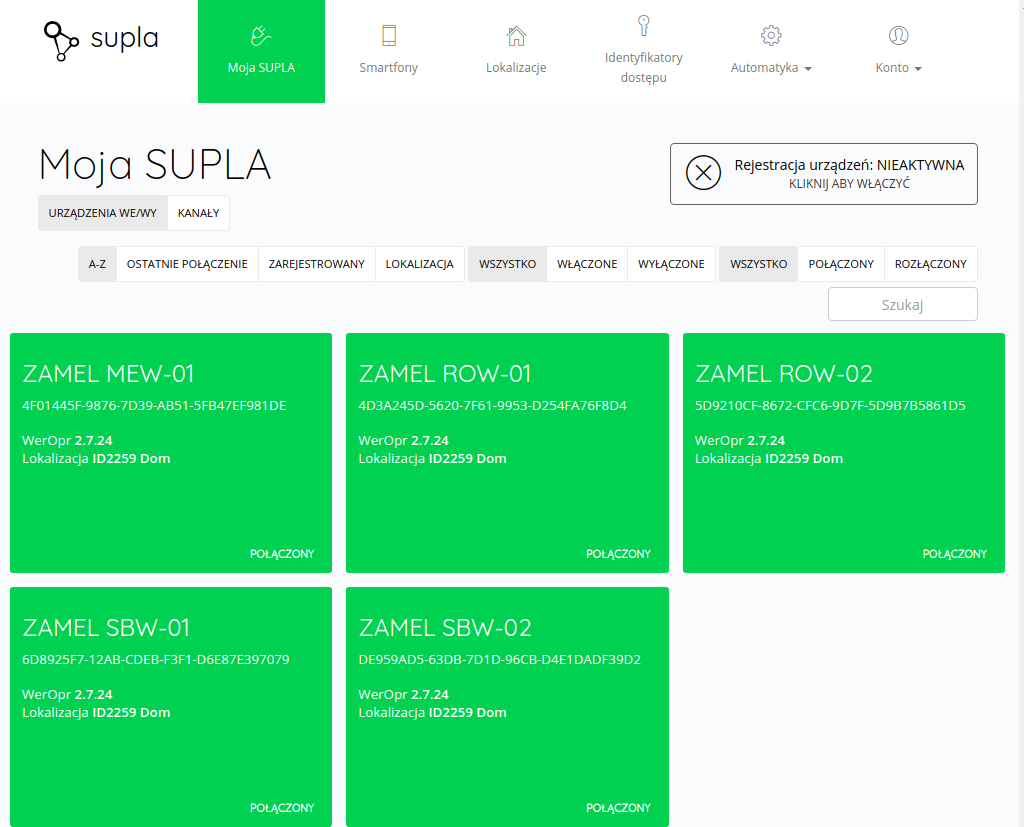Click POŁĄCZONY status on ZAMEL ROW-02

955,554
